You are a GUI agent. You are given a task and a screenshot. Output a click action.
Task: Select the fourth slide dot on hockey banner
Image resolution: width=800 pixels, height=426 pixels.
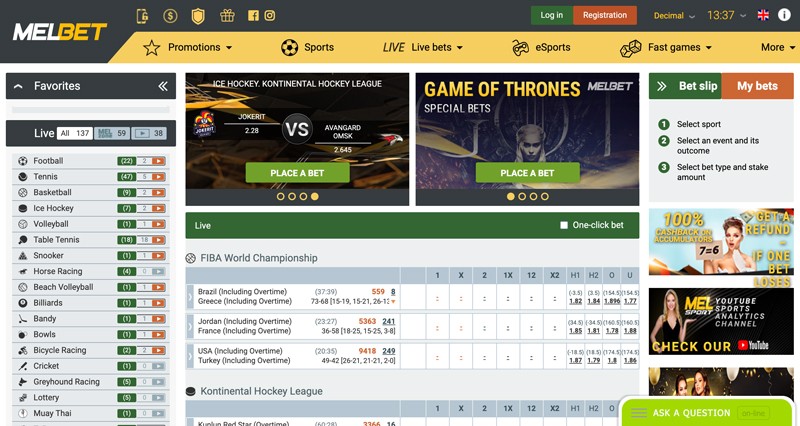pyautogui.click(x=315, y=196)
